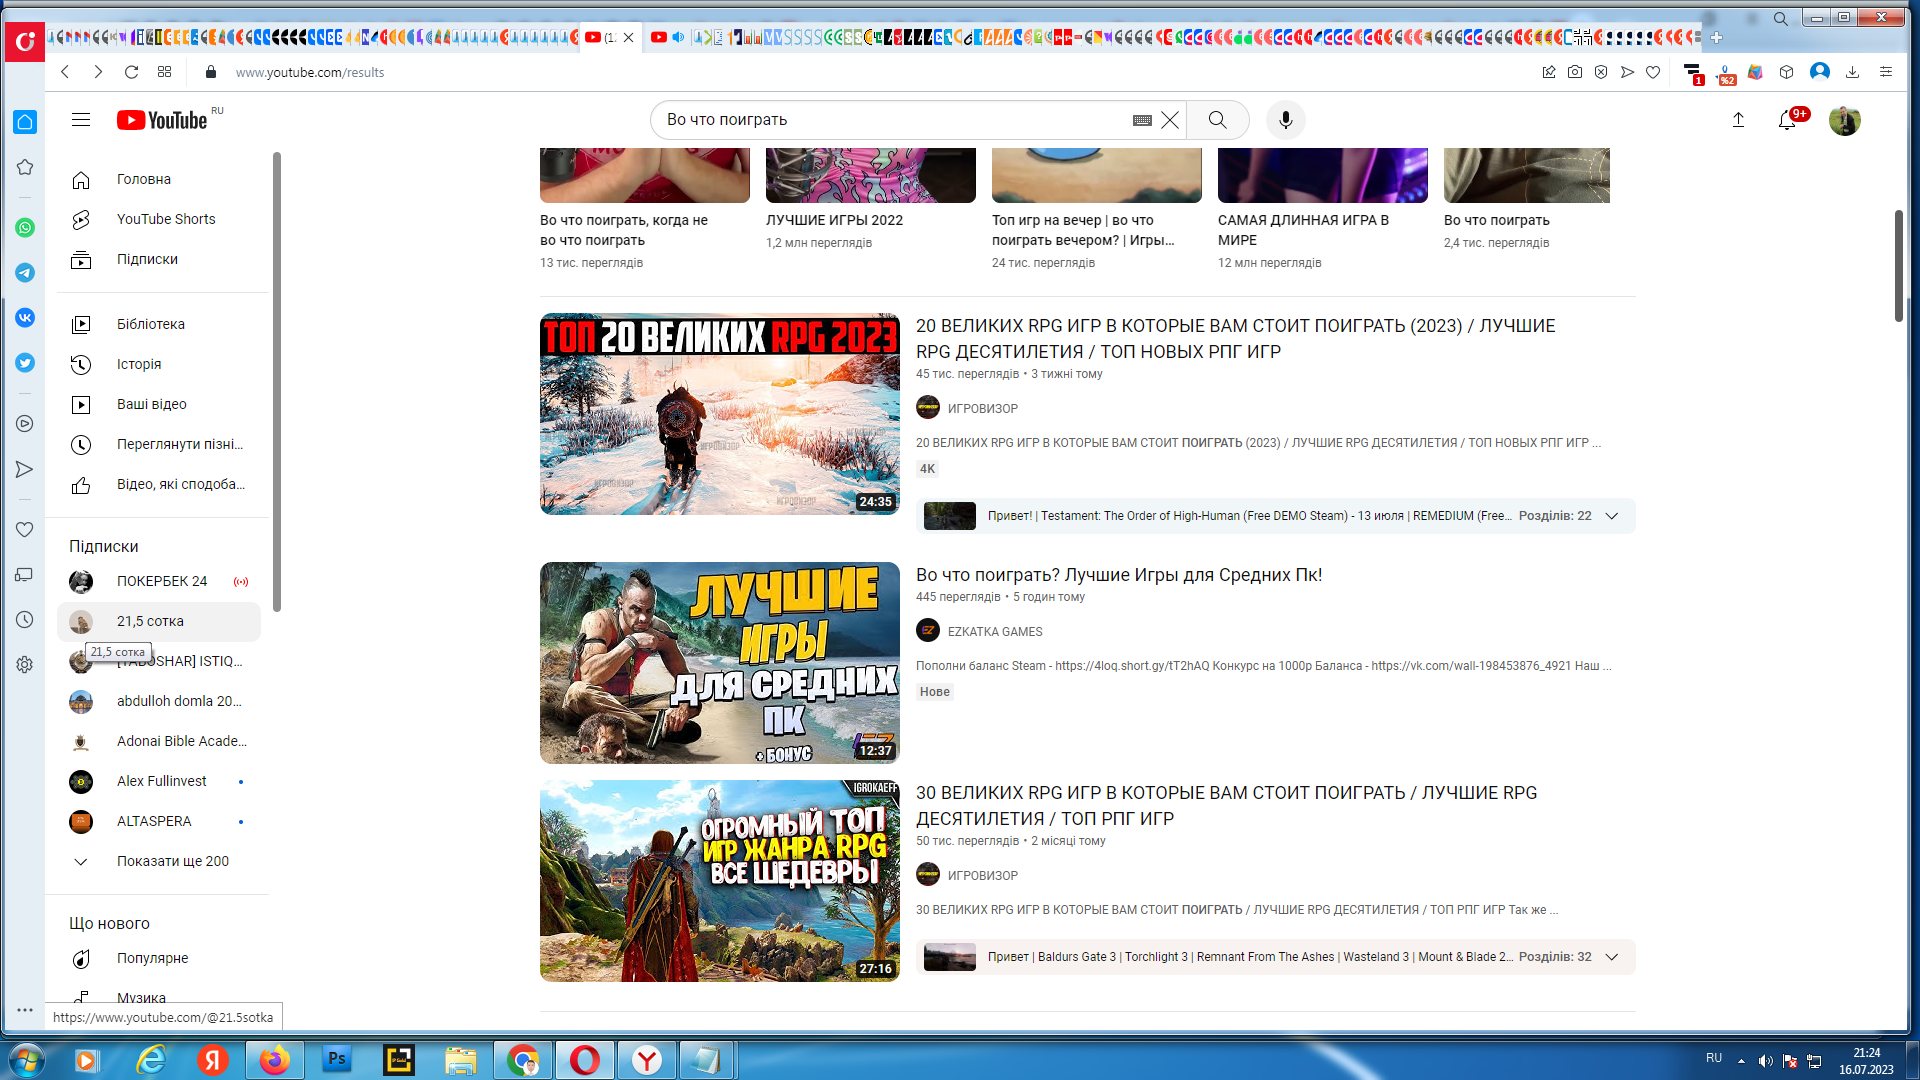Open Telegram messenger in Opera sidebar
Viewport: 1920px width, 1080px height.
tap(25, 273)
